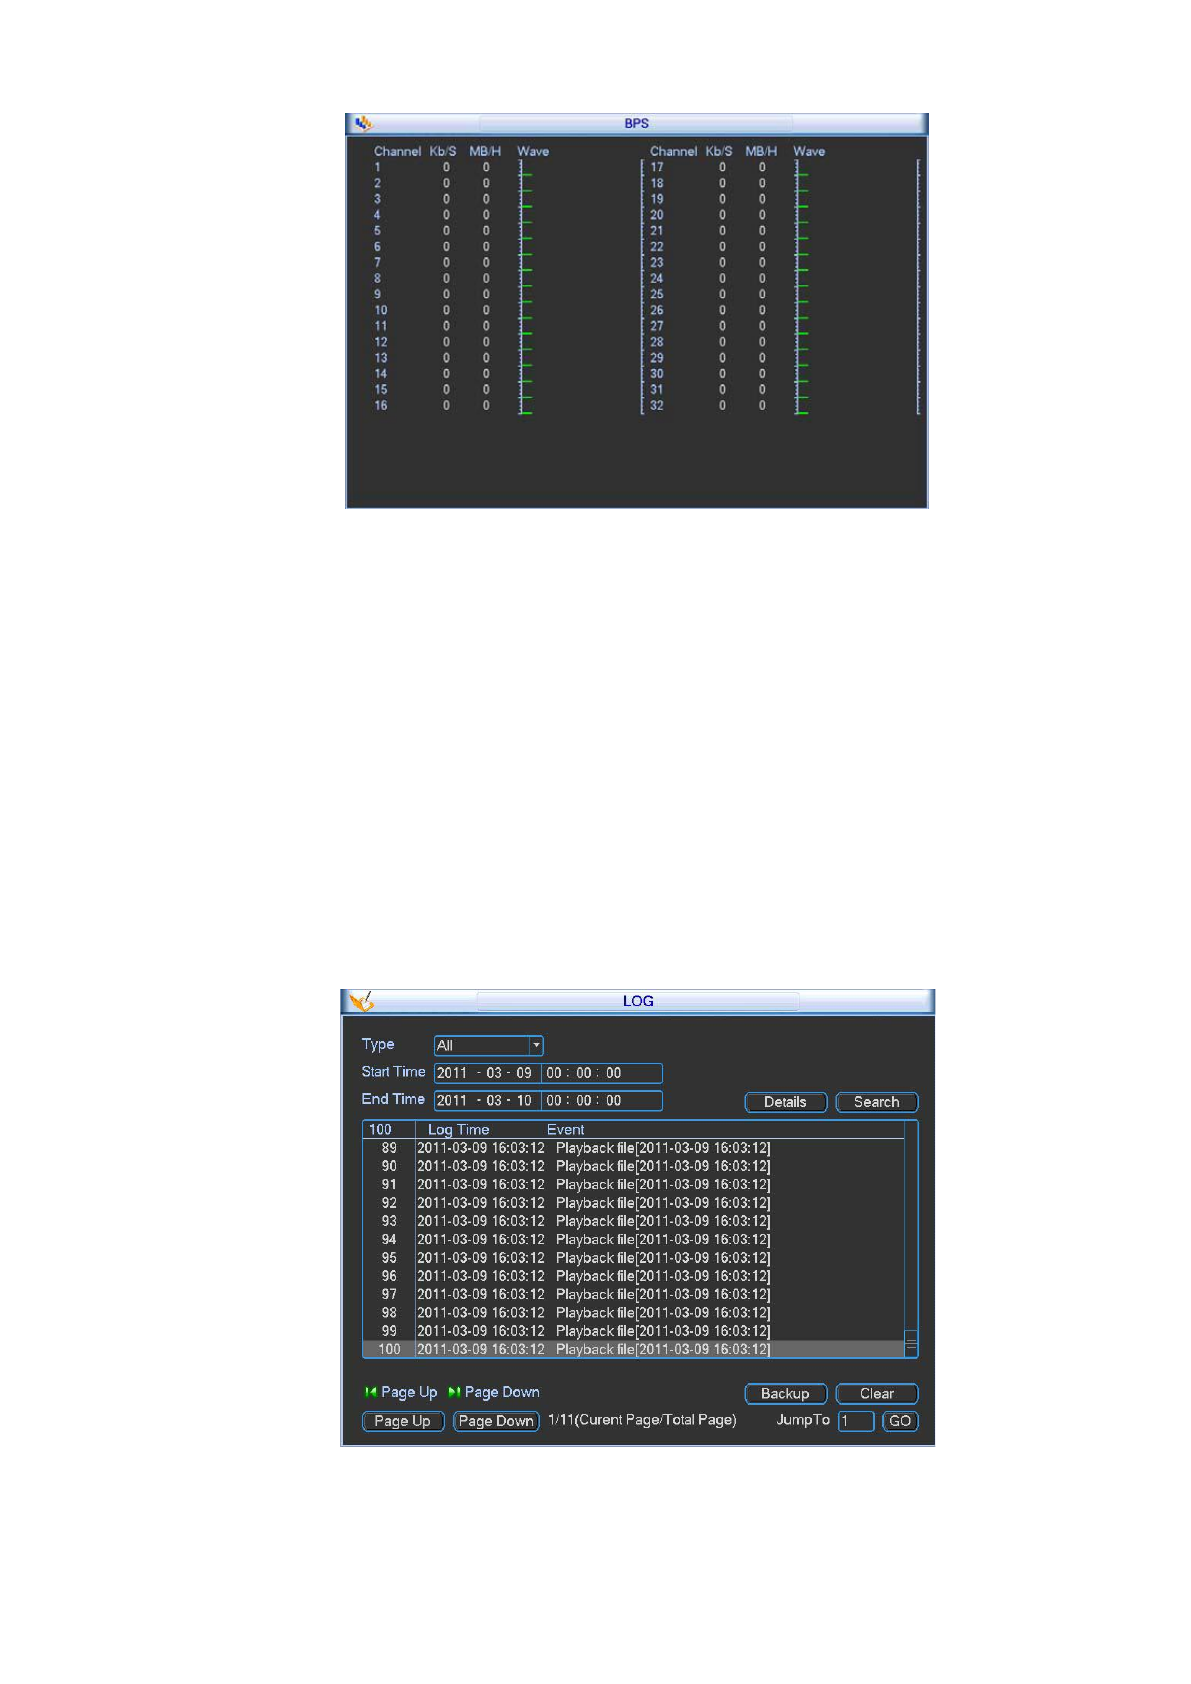The height and width of the screenshot is (1684, 1191).
Task: Click the End Time date field
Action: pos(487,1101)
